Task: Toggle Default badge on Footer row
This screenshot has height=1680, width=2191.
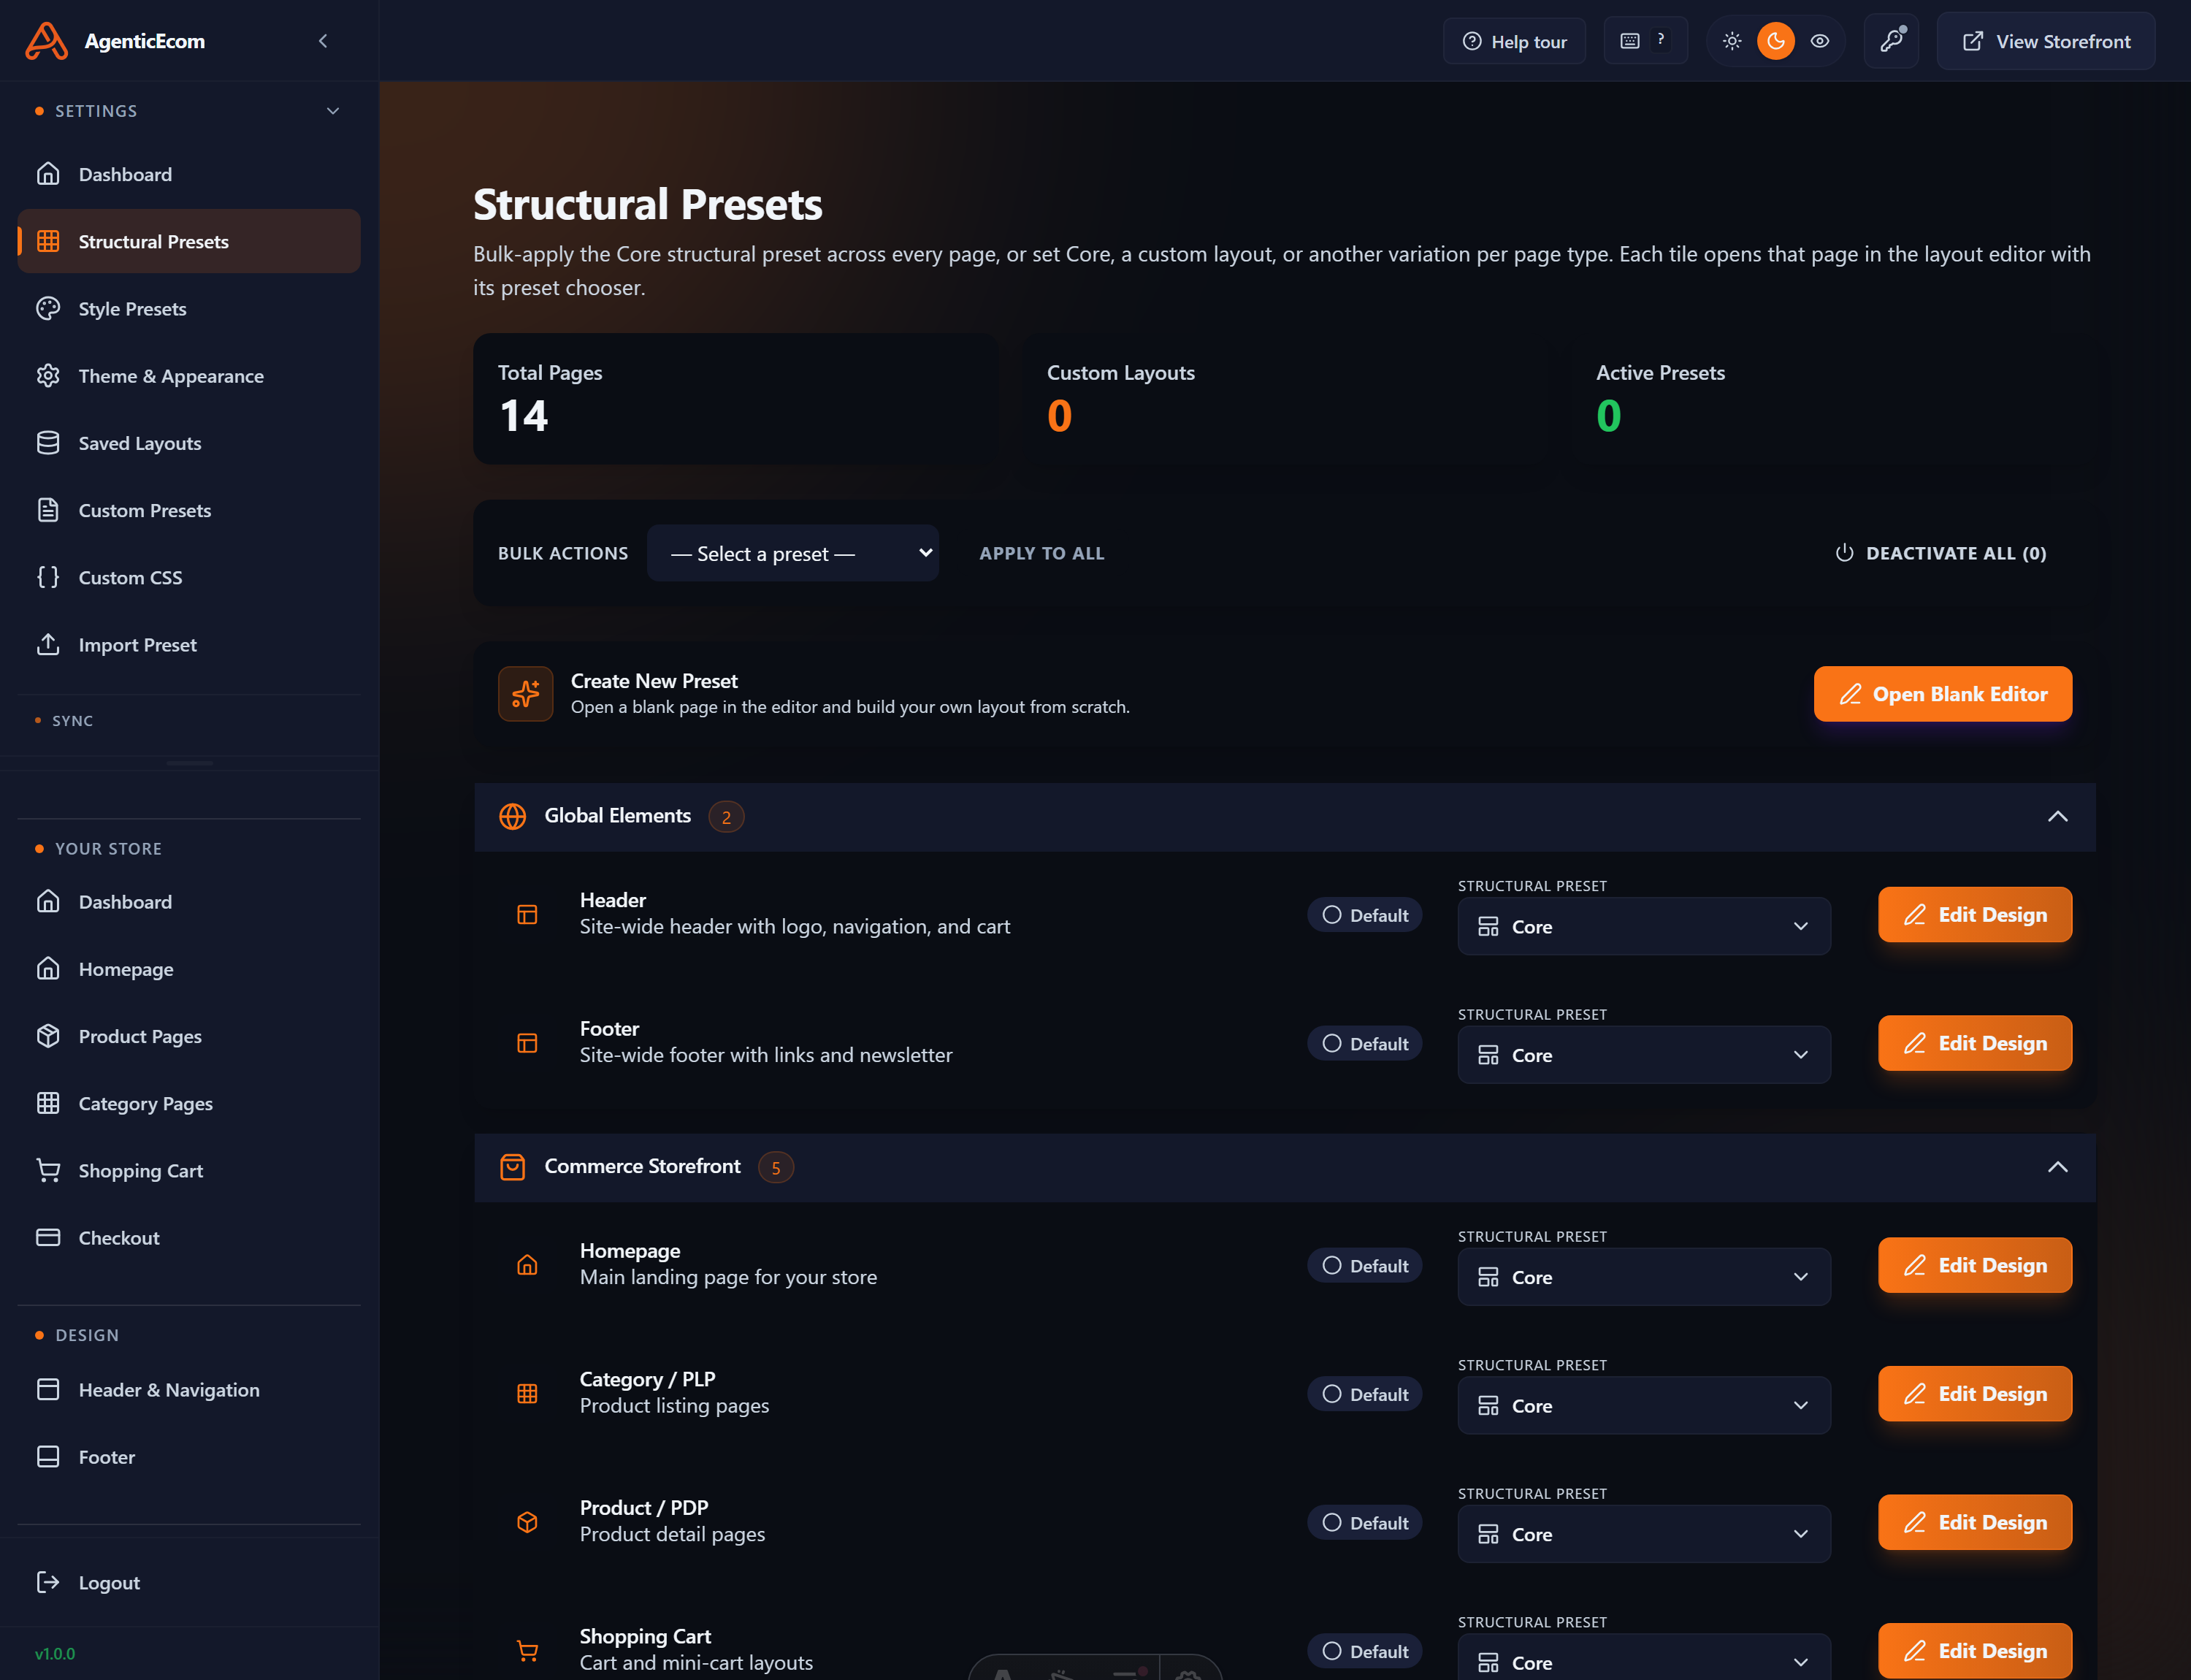Action: pyautogui.click(x=1365, y=1043)
